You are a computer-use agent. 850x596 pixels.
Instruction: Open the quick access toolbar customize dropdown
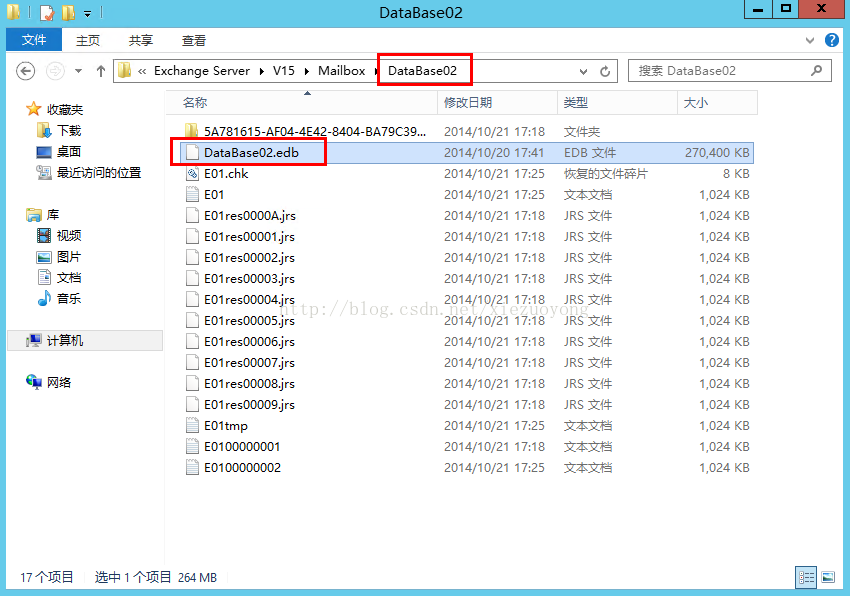pyautogui.click(x=87, y=13)
